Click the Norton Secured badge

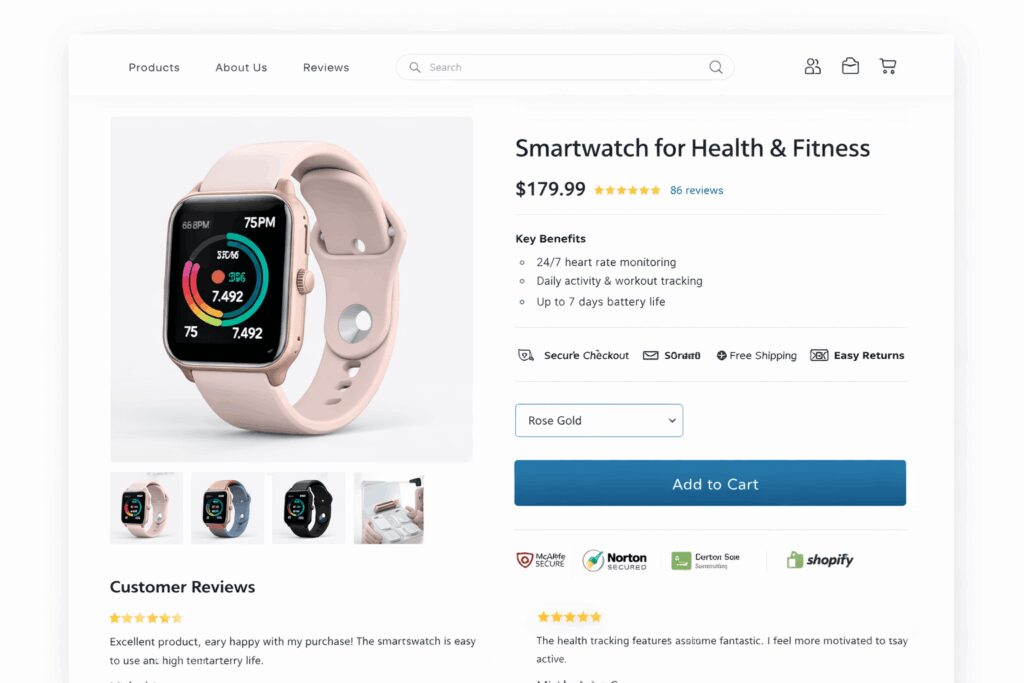[615, 560]
